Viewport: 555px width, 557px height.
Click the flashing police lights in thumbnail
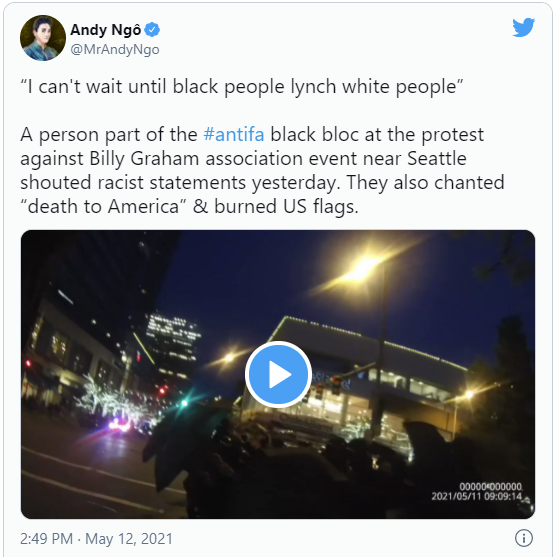[120, 425]
